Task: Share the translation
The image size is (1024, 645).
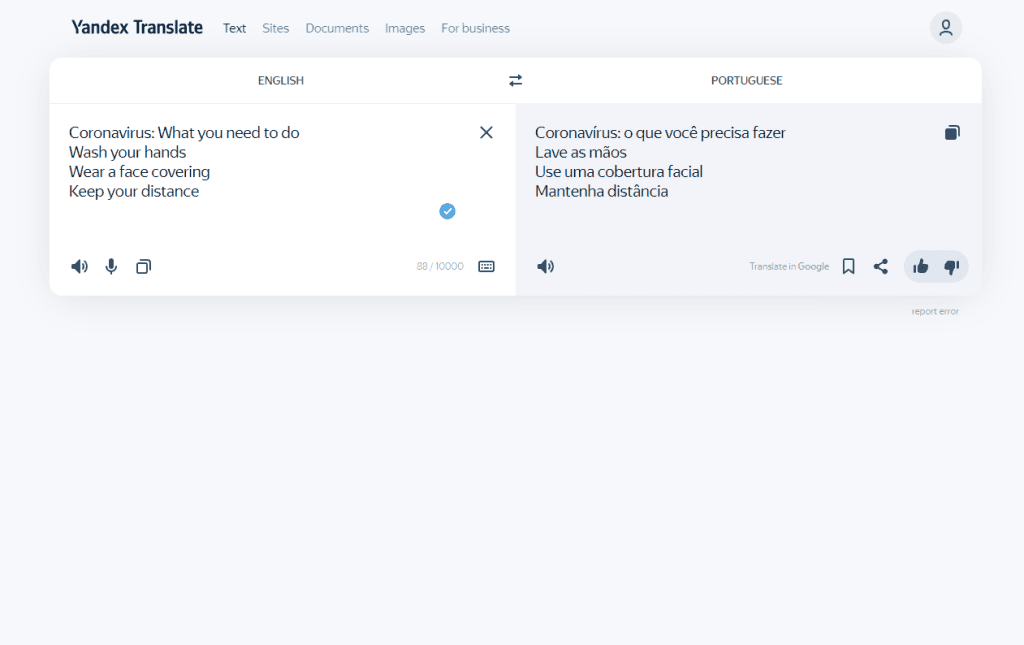Action: point(880,266)
